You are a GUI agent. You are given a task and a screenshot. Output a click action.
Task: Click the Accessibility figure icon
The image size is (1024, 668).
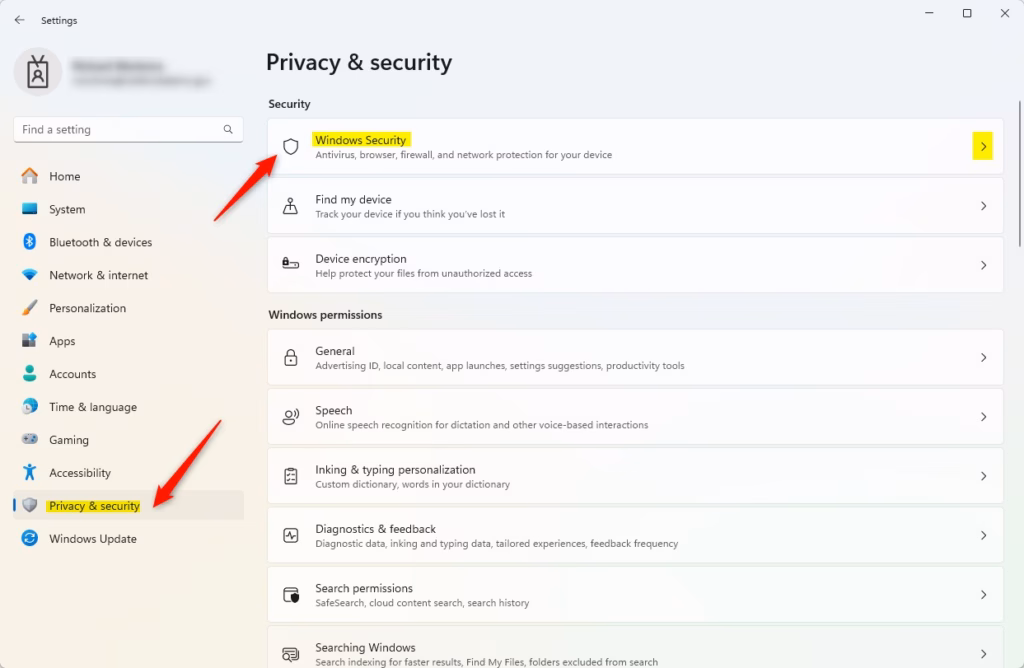(29, 472)
